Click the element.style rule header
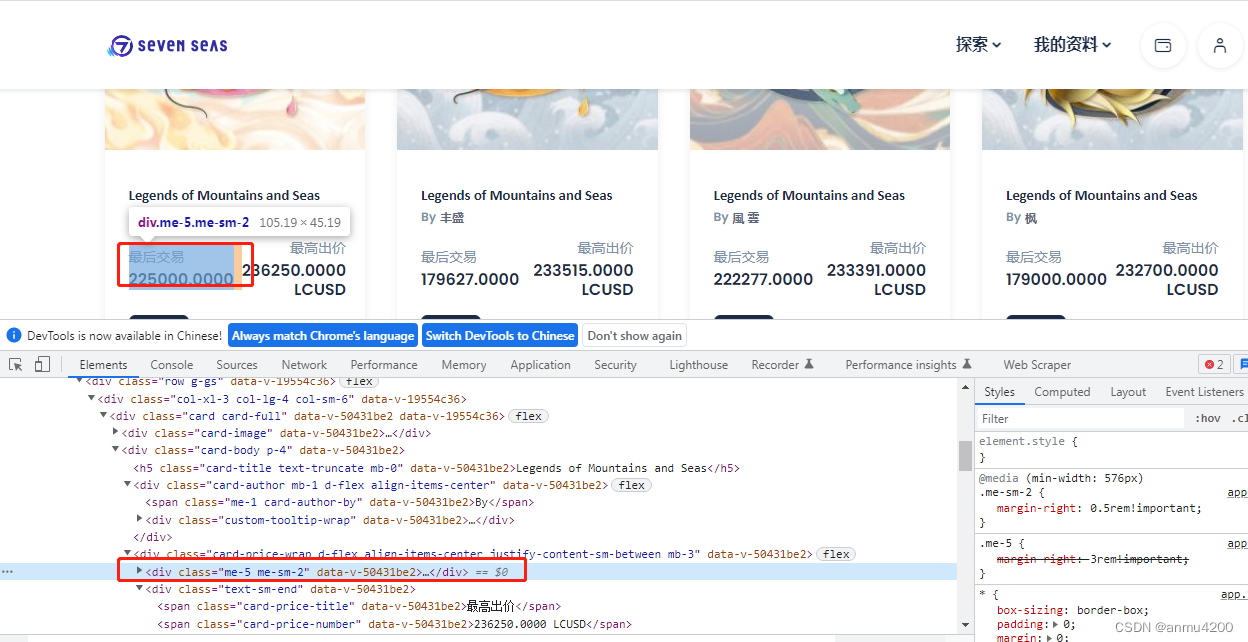Image resolution: width=1248 pixels, height=642 pixels. (x=1028, y=441)
